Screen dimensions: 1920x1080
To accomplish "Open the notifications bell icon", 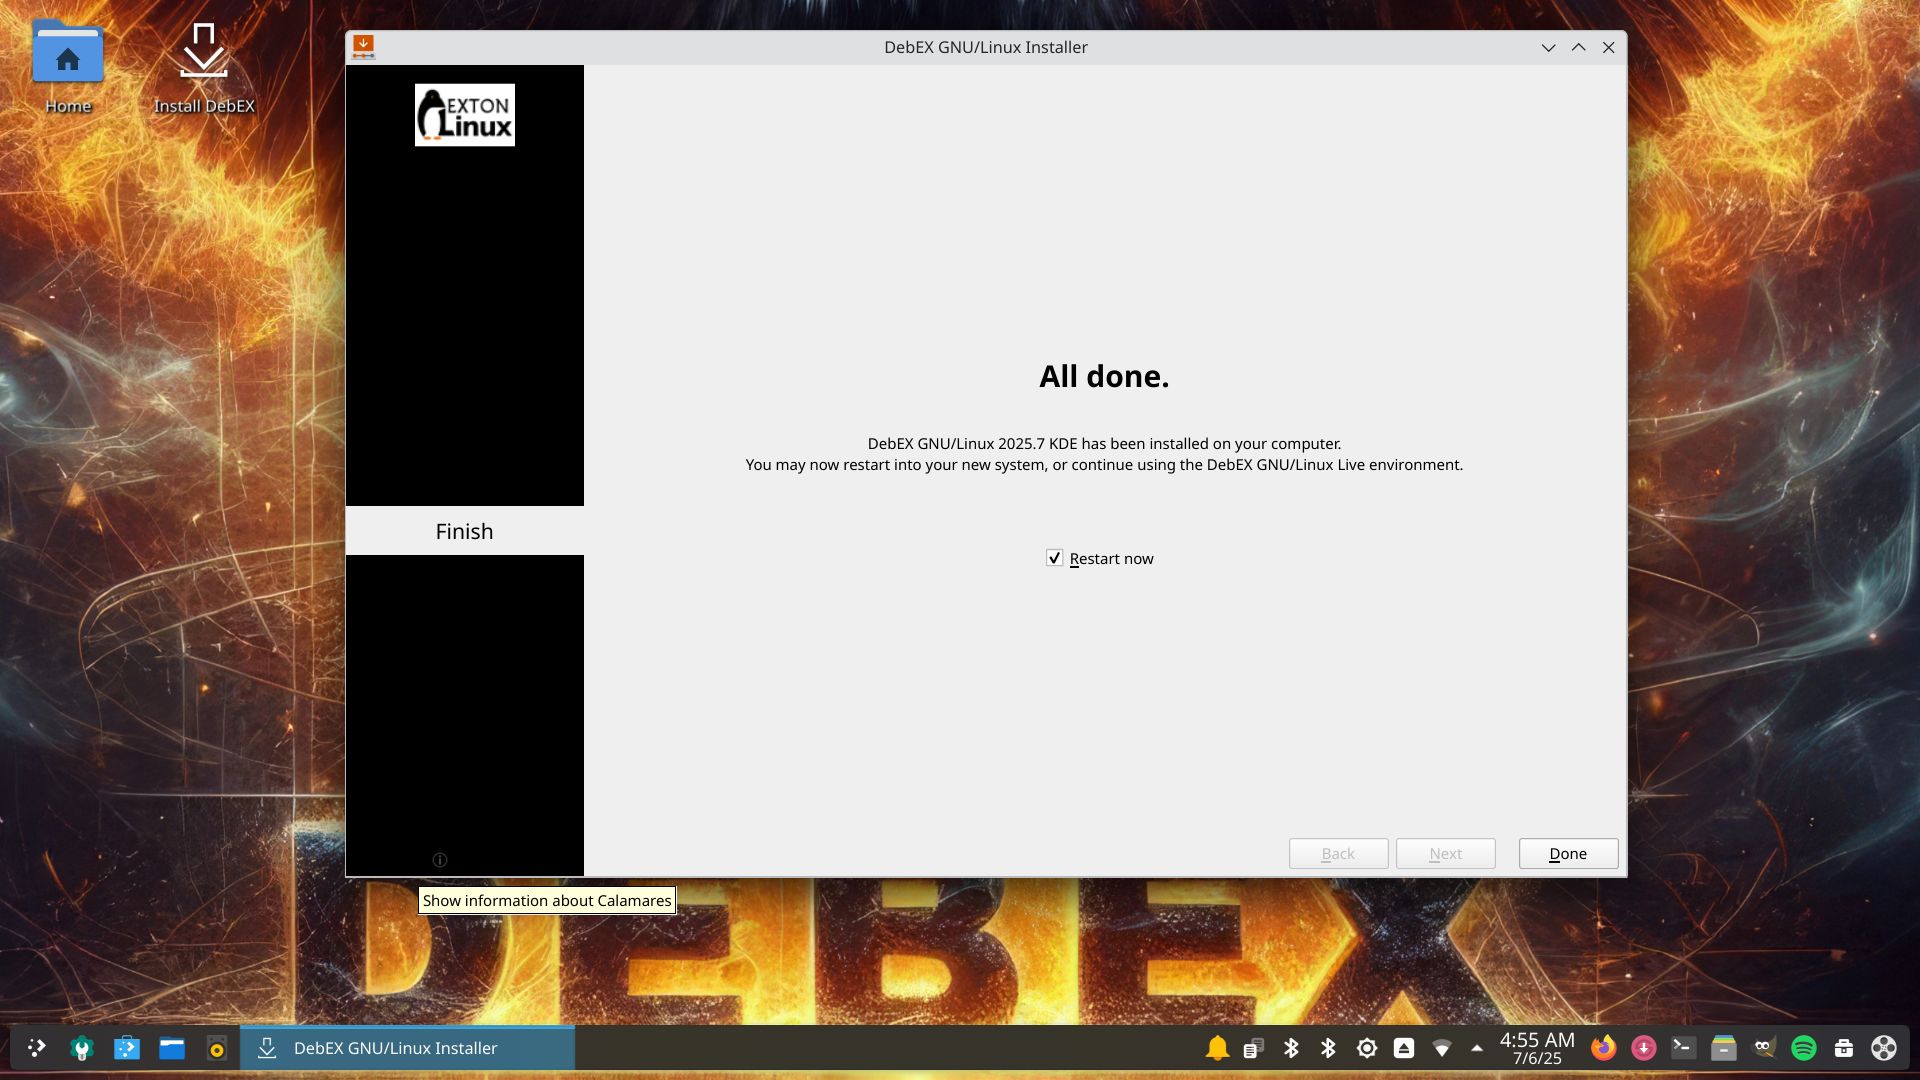I will pyautogui.click(x=1217, y=1048).
